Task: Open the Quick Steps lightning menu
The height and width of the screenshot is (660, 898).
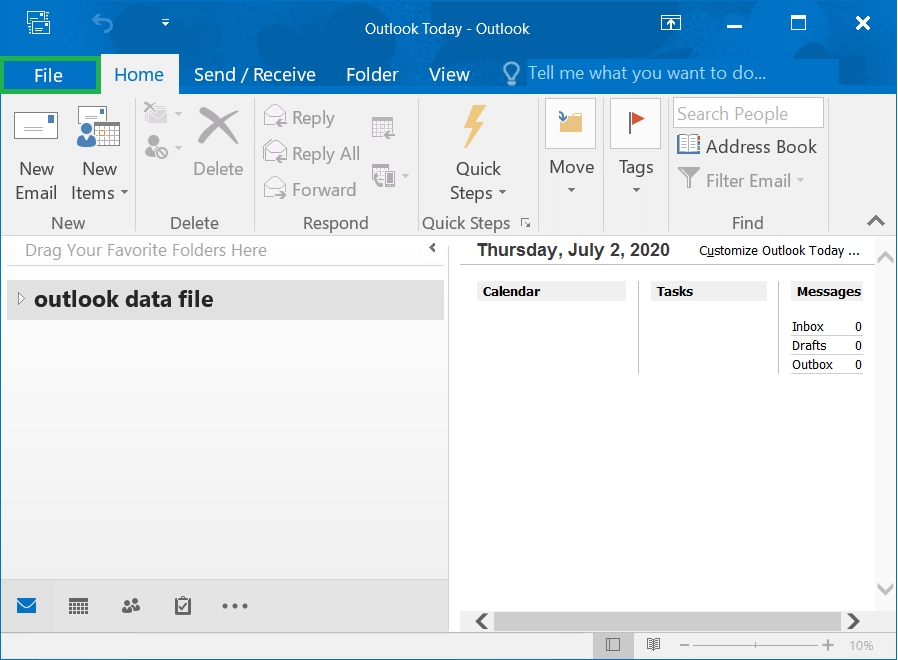Action: click(478, 154)
